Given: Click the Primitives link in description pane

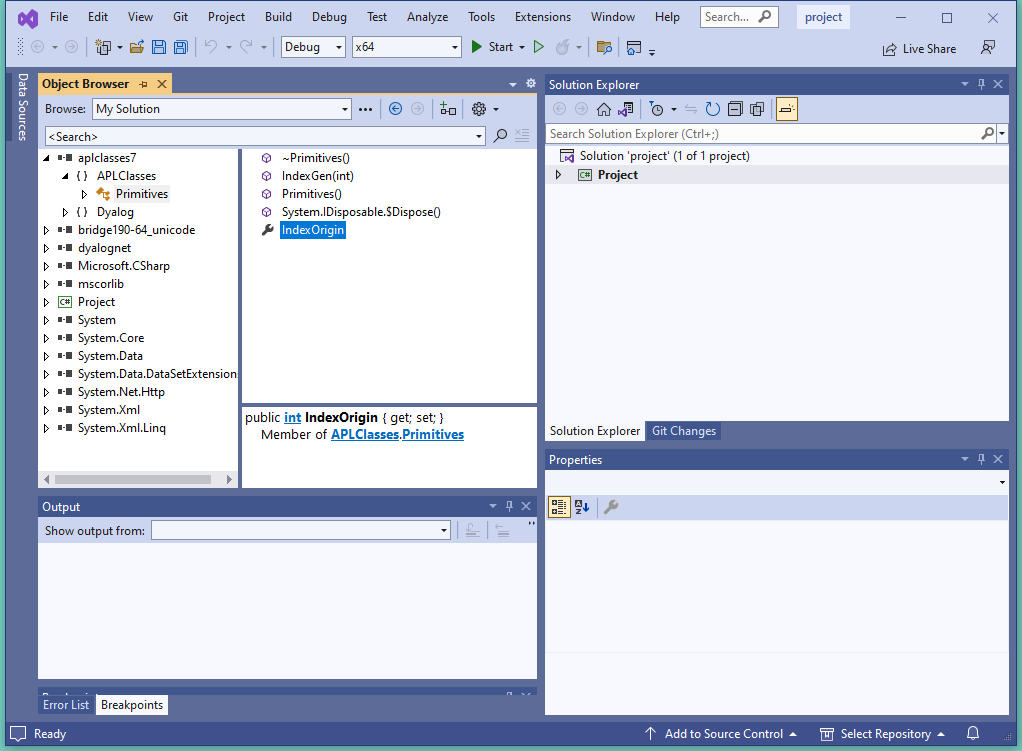Looking at the screenshot, I should click(x=433, y=434).
